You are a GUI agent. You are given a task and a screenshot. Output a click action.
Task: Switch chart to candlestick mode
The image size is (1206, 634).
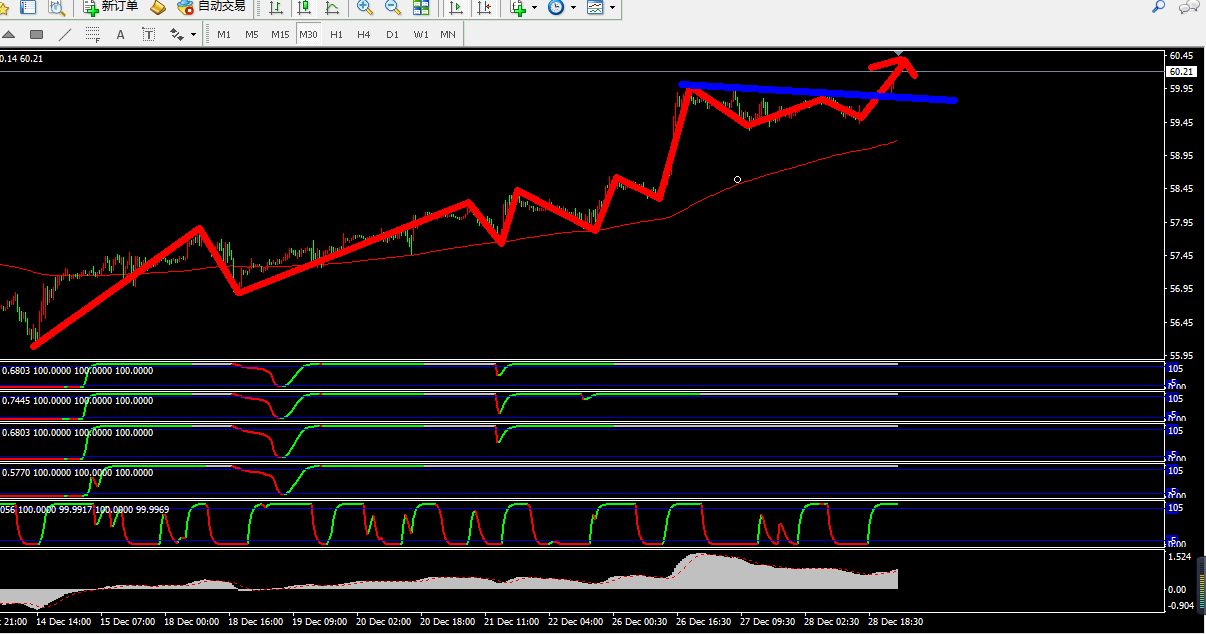click(304, 8)
